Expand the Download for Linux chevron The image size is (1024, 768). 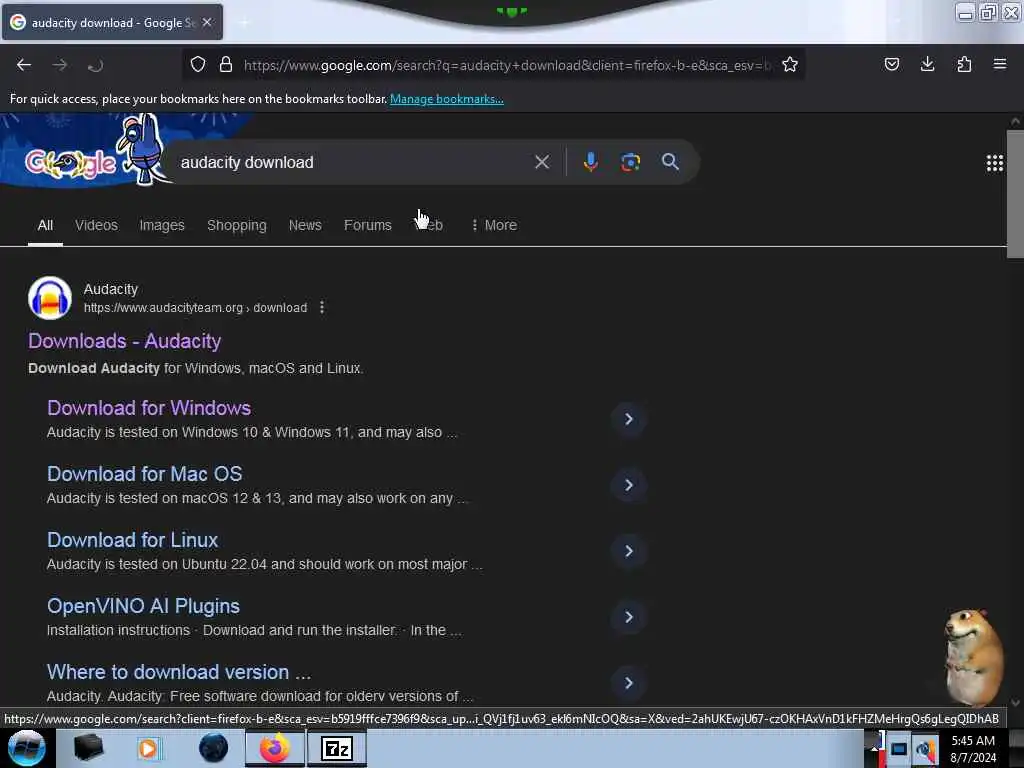point(629,551)
